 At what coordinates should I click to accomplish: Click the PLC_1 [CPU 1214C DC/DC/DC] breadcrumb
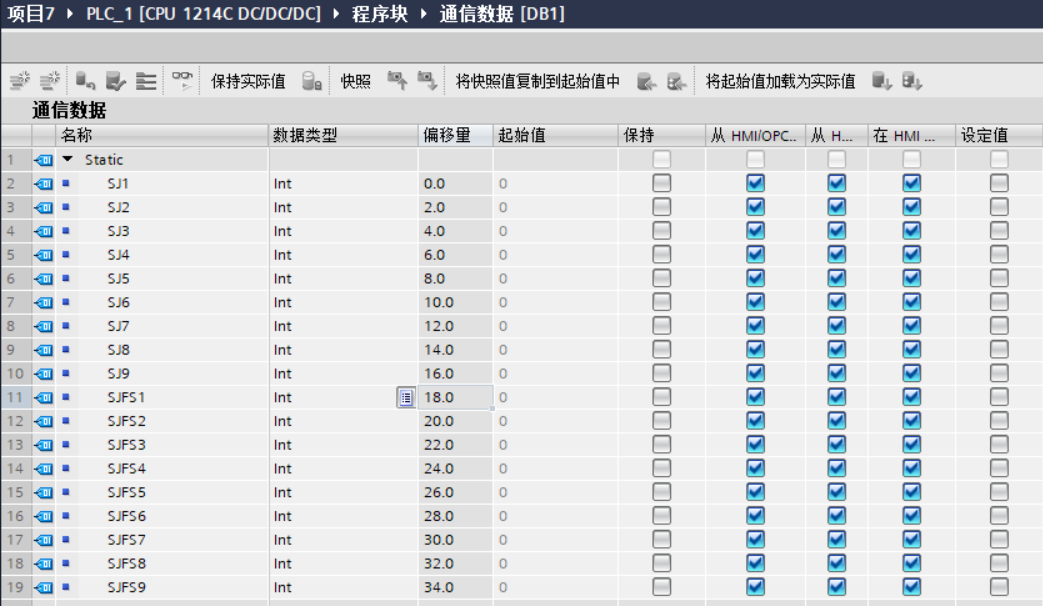click(203, 13)
